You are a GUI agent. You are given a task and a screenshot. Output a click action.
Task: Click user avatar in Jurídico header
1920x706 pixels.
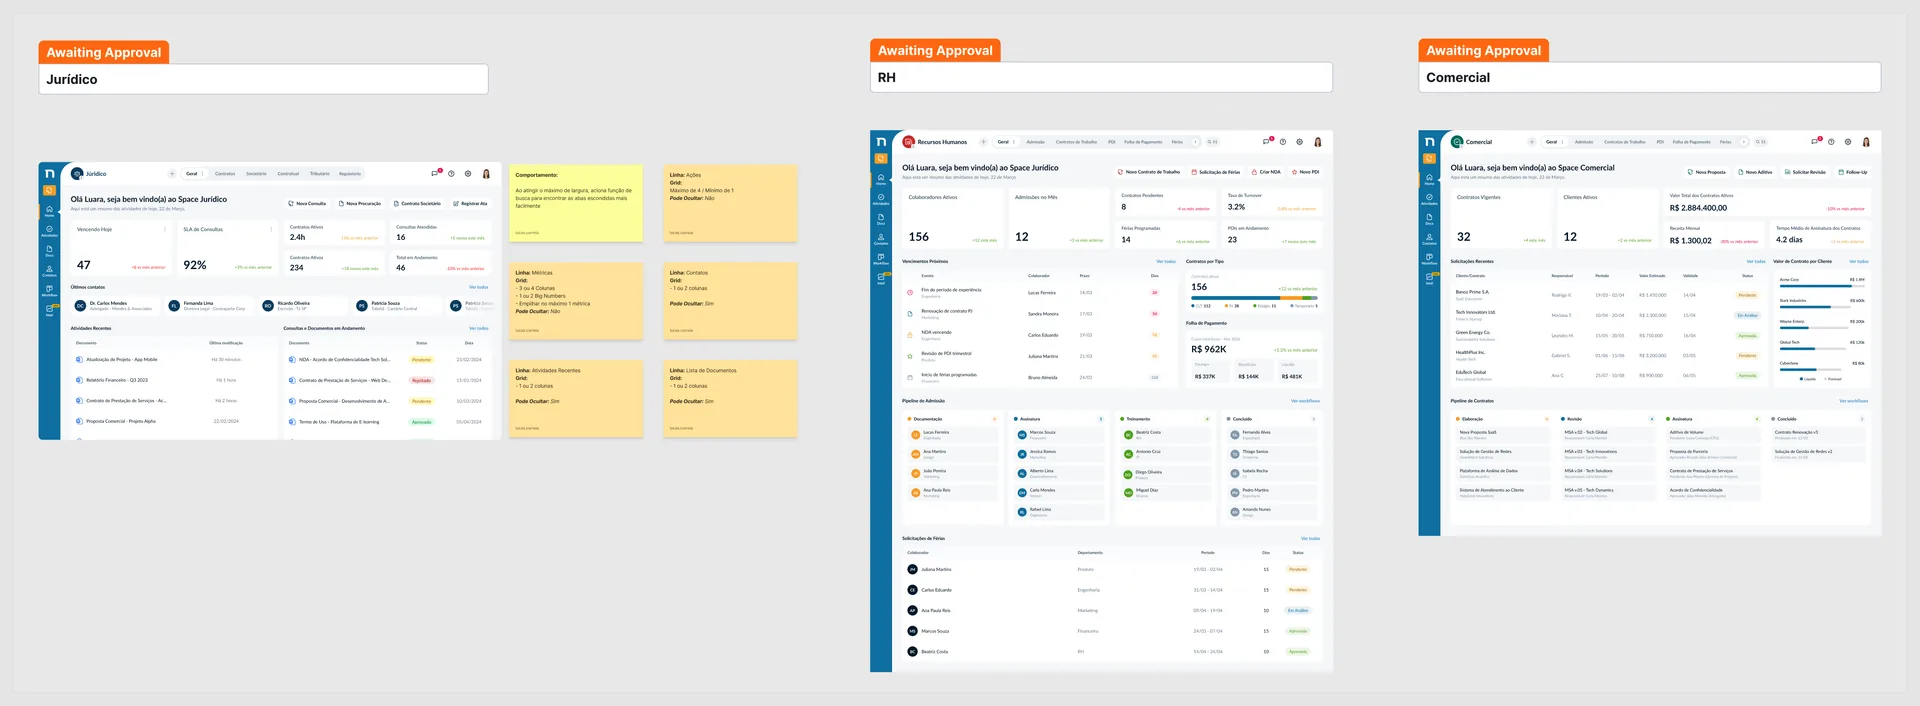point(486,174)
